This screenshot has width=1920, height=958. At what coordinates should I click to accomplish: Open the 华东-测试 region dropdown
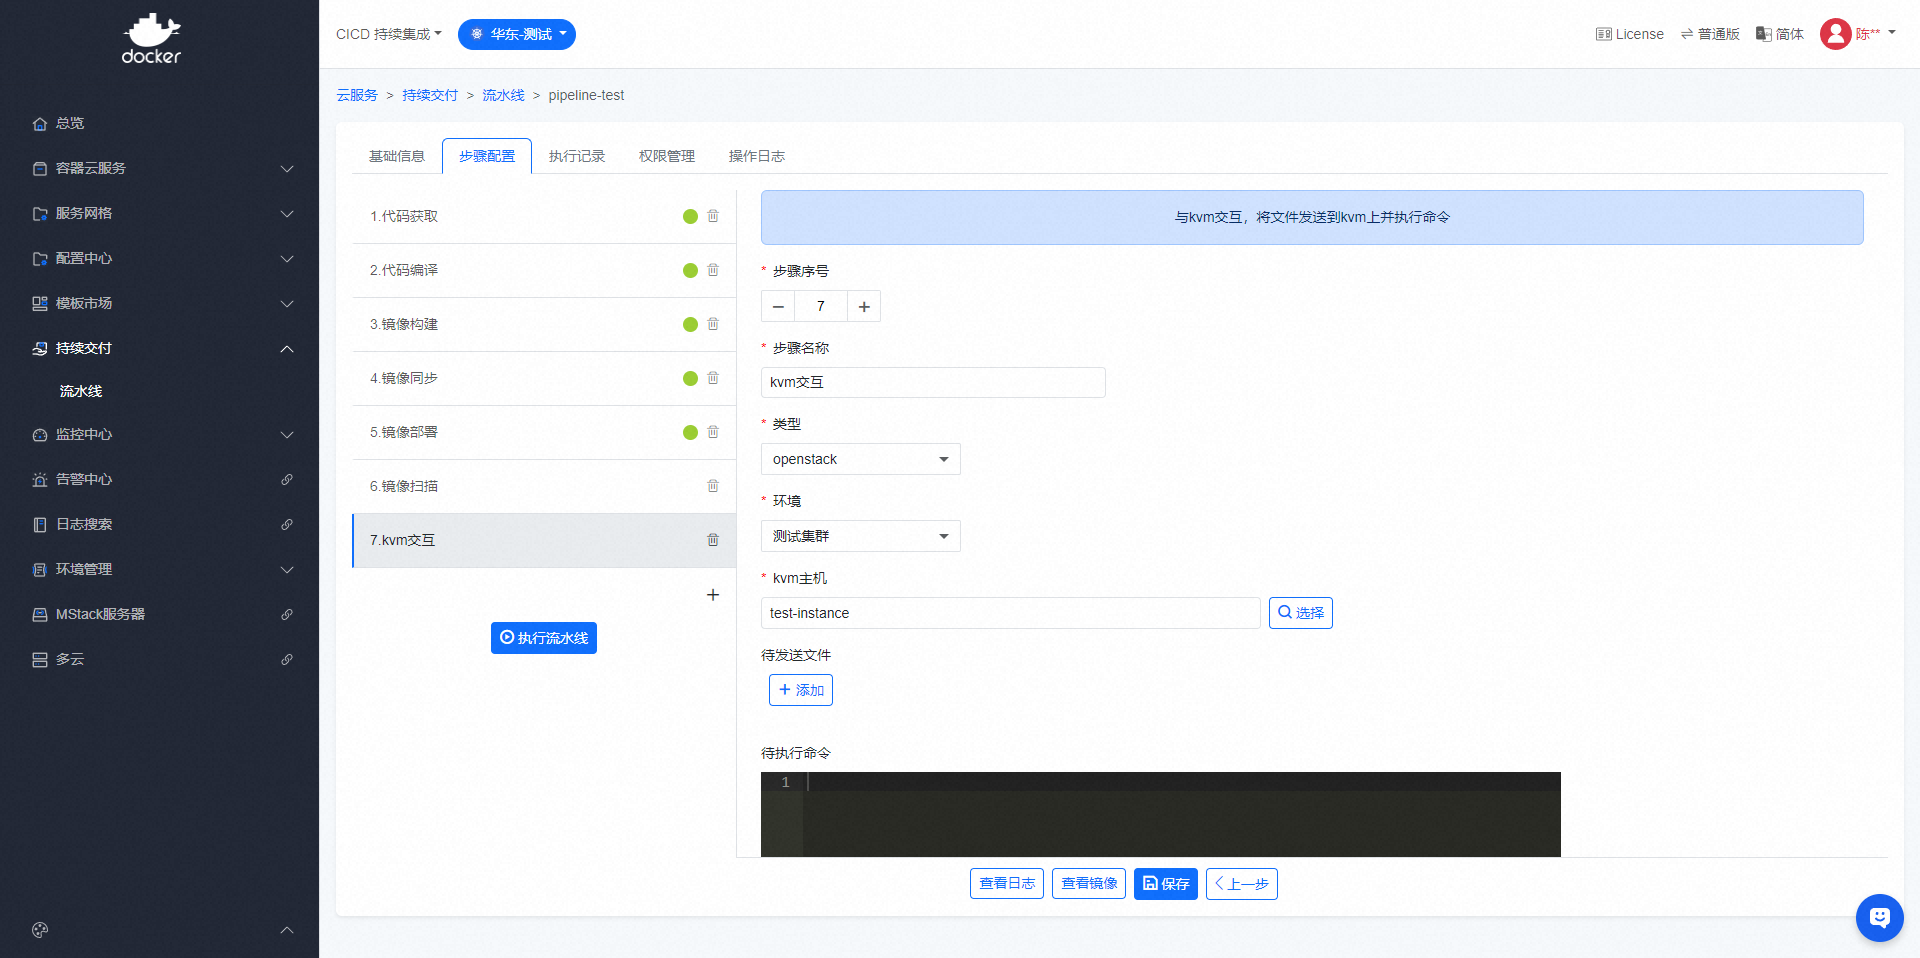(x=517, y=34)
